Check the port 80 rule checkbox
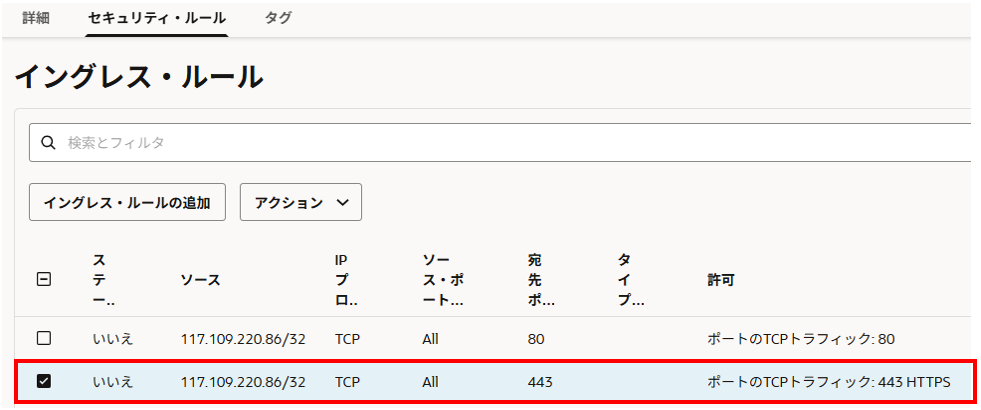The height and width of the screenshot is (410, 981). [x=44, y=338]
